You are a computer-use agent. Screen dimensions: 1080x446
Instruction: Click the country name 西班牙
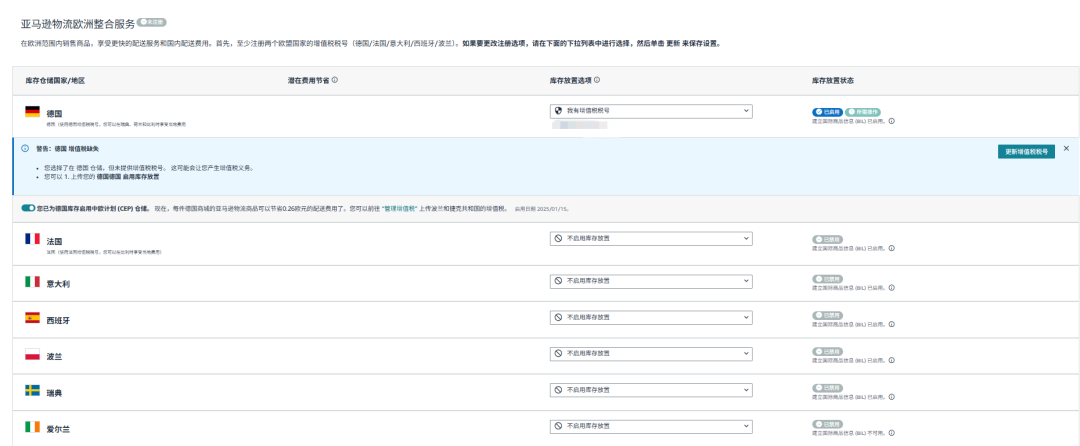pos(58,320)
